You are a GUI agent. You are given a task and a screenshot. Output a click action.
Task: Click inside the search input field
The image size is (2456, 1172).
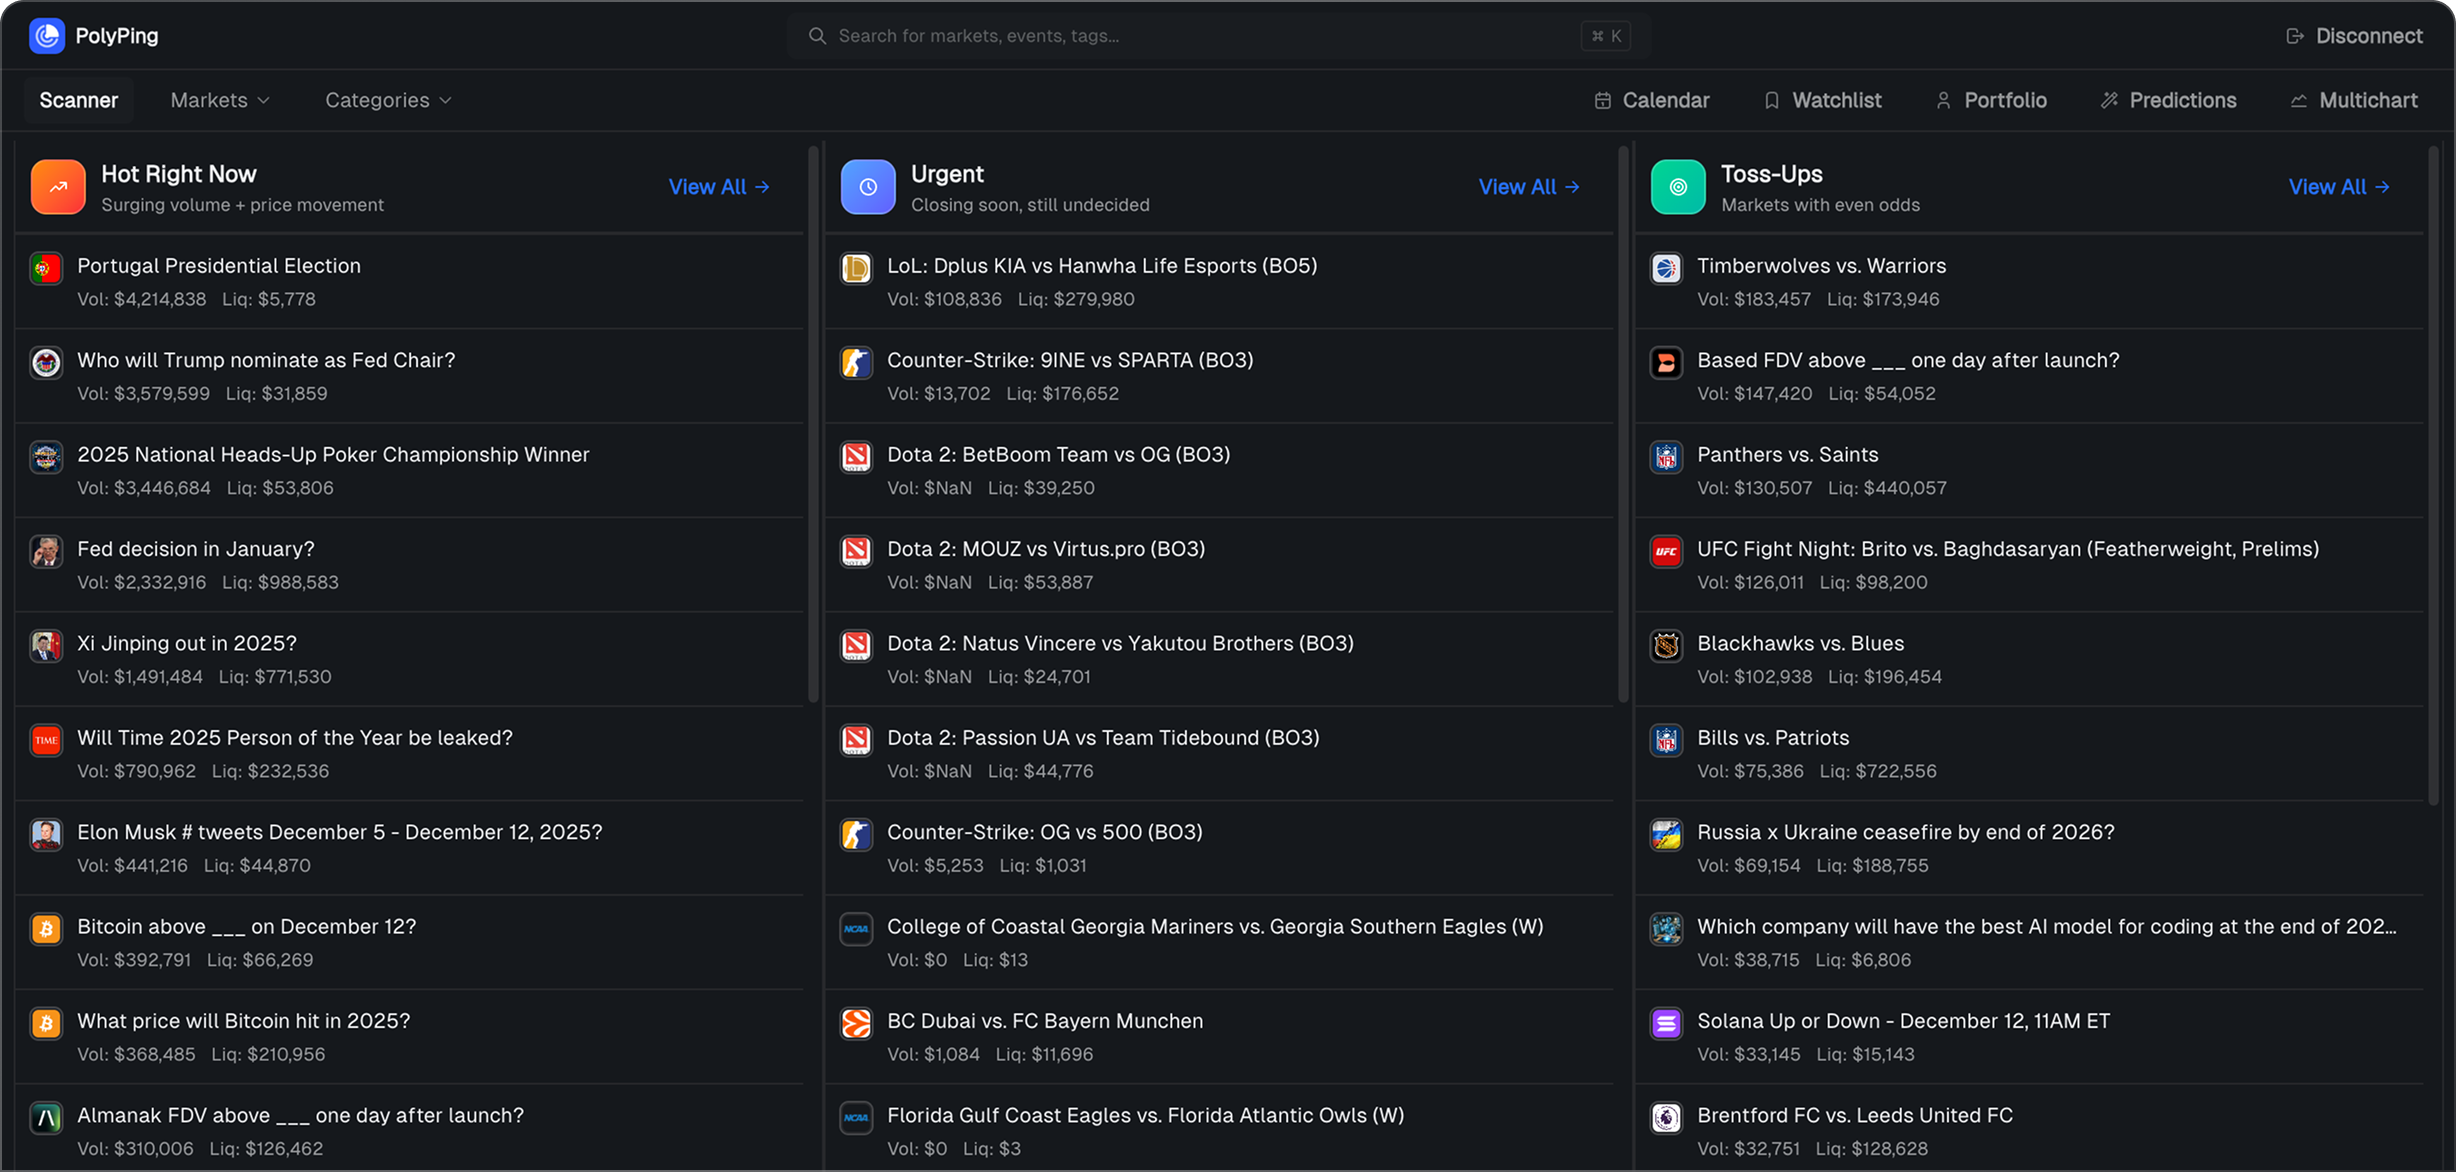click(x=1100, y=35)
